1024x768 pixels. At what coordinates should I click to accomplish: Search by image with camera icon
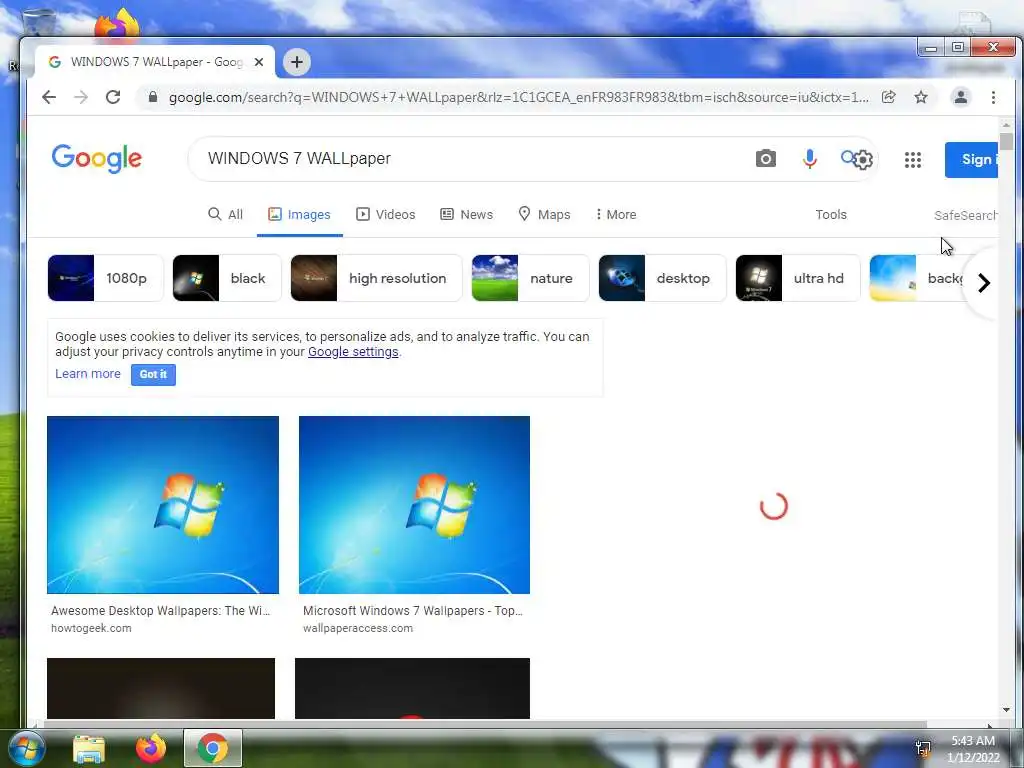coord(765,159)
